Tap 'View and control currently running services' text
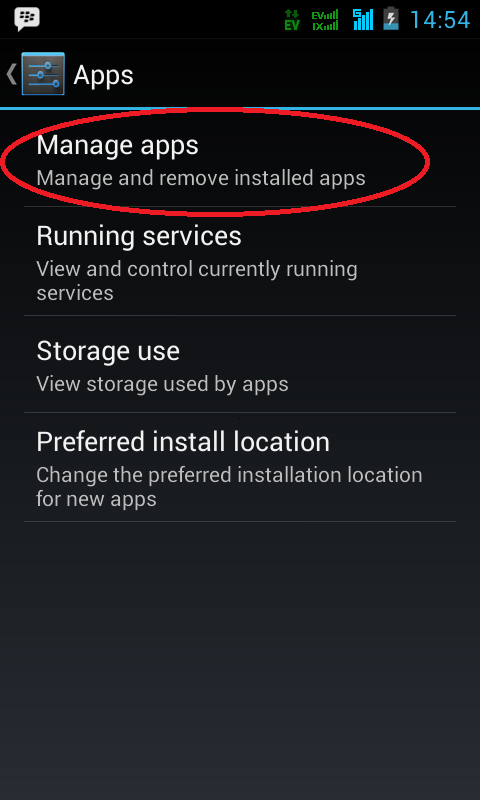The height and width of the screenshot is (800, 480). click(x=197, y=281)
